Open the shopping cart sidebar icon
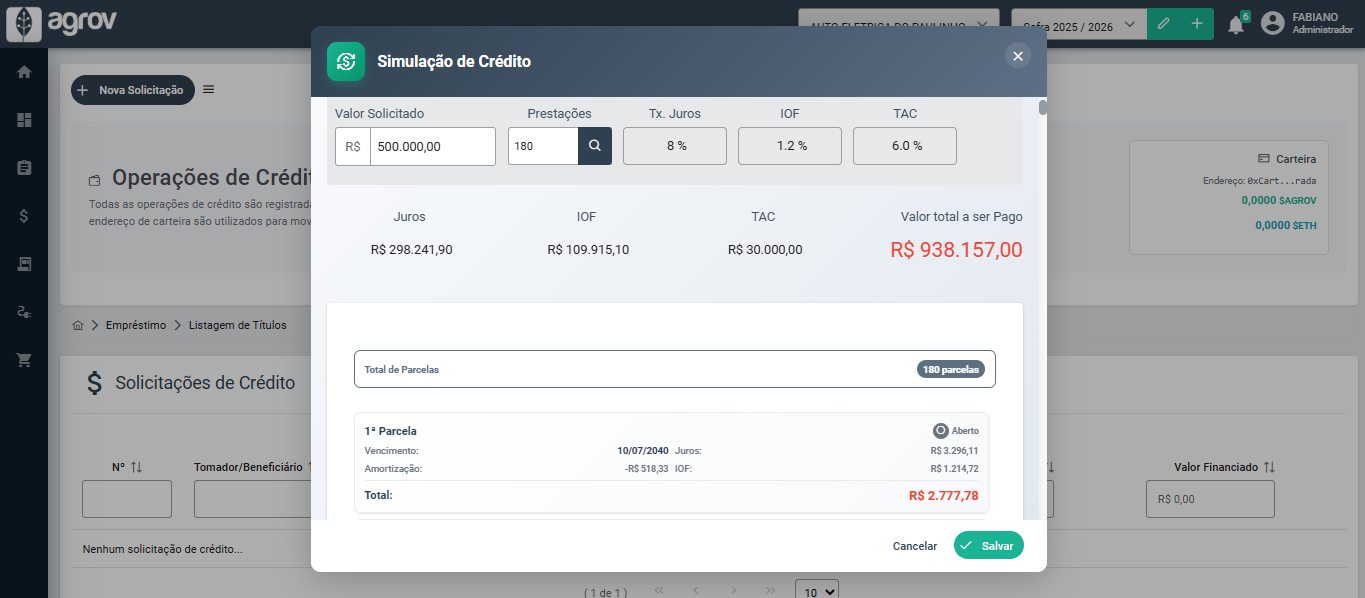Image resolution: width=1365 pixels, height=598 pixels. click(24, 360)
